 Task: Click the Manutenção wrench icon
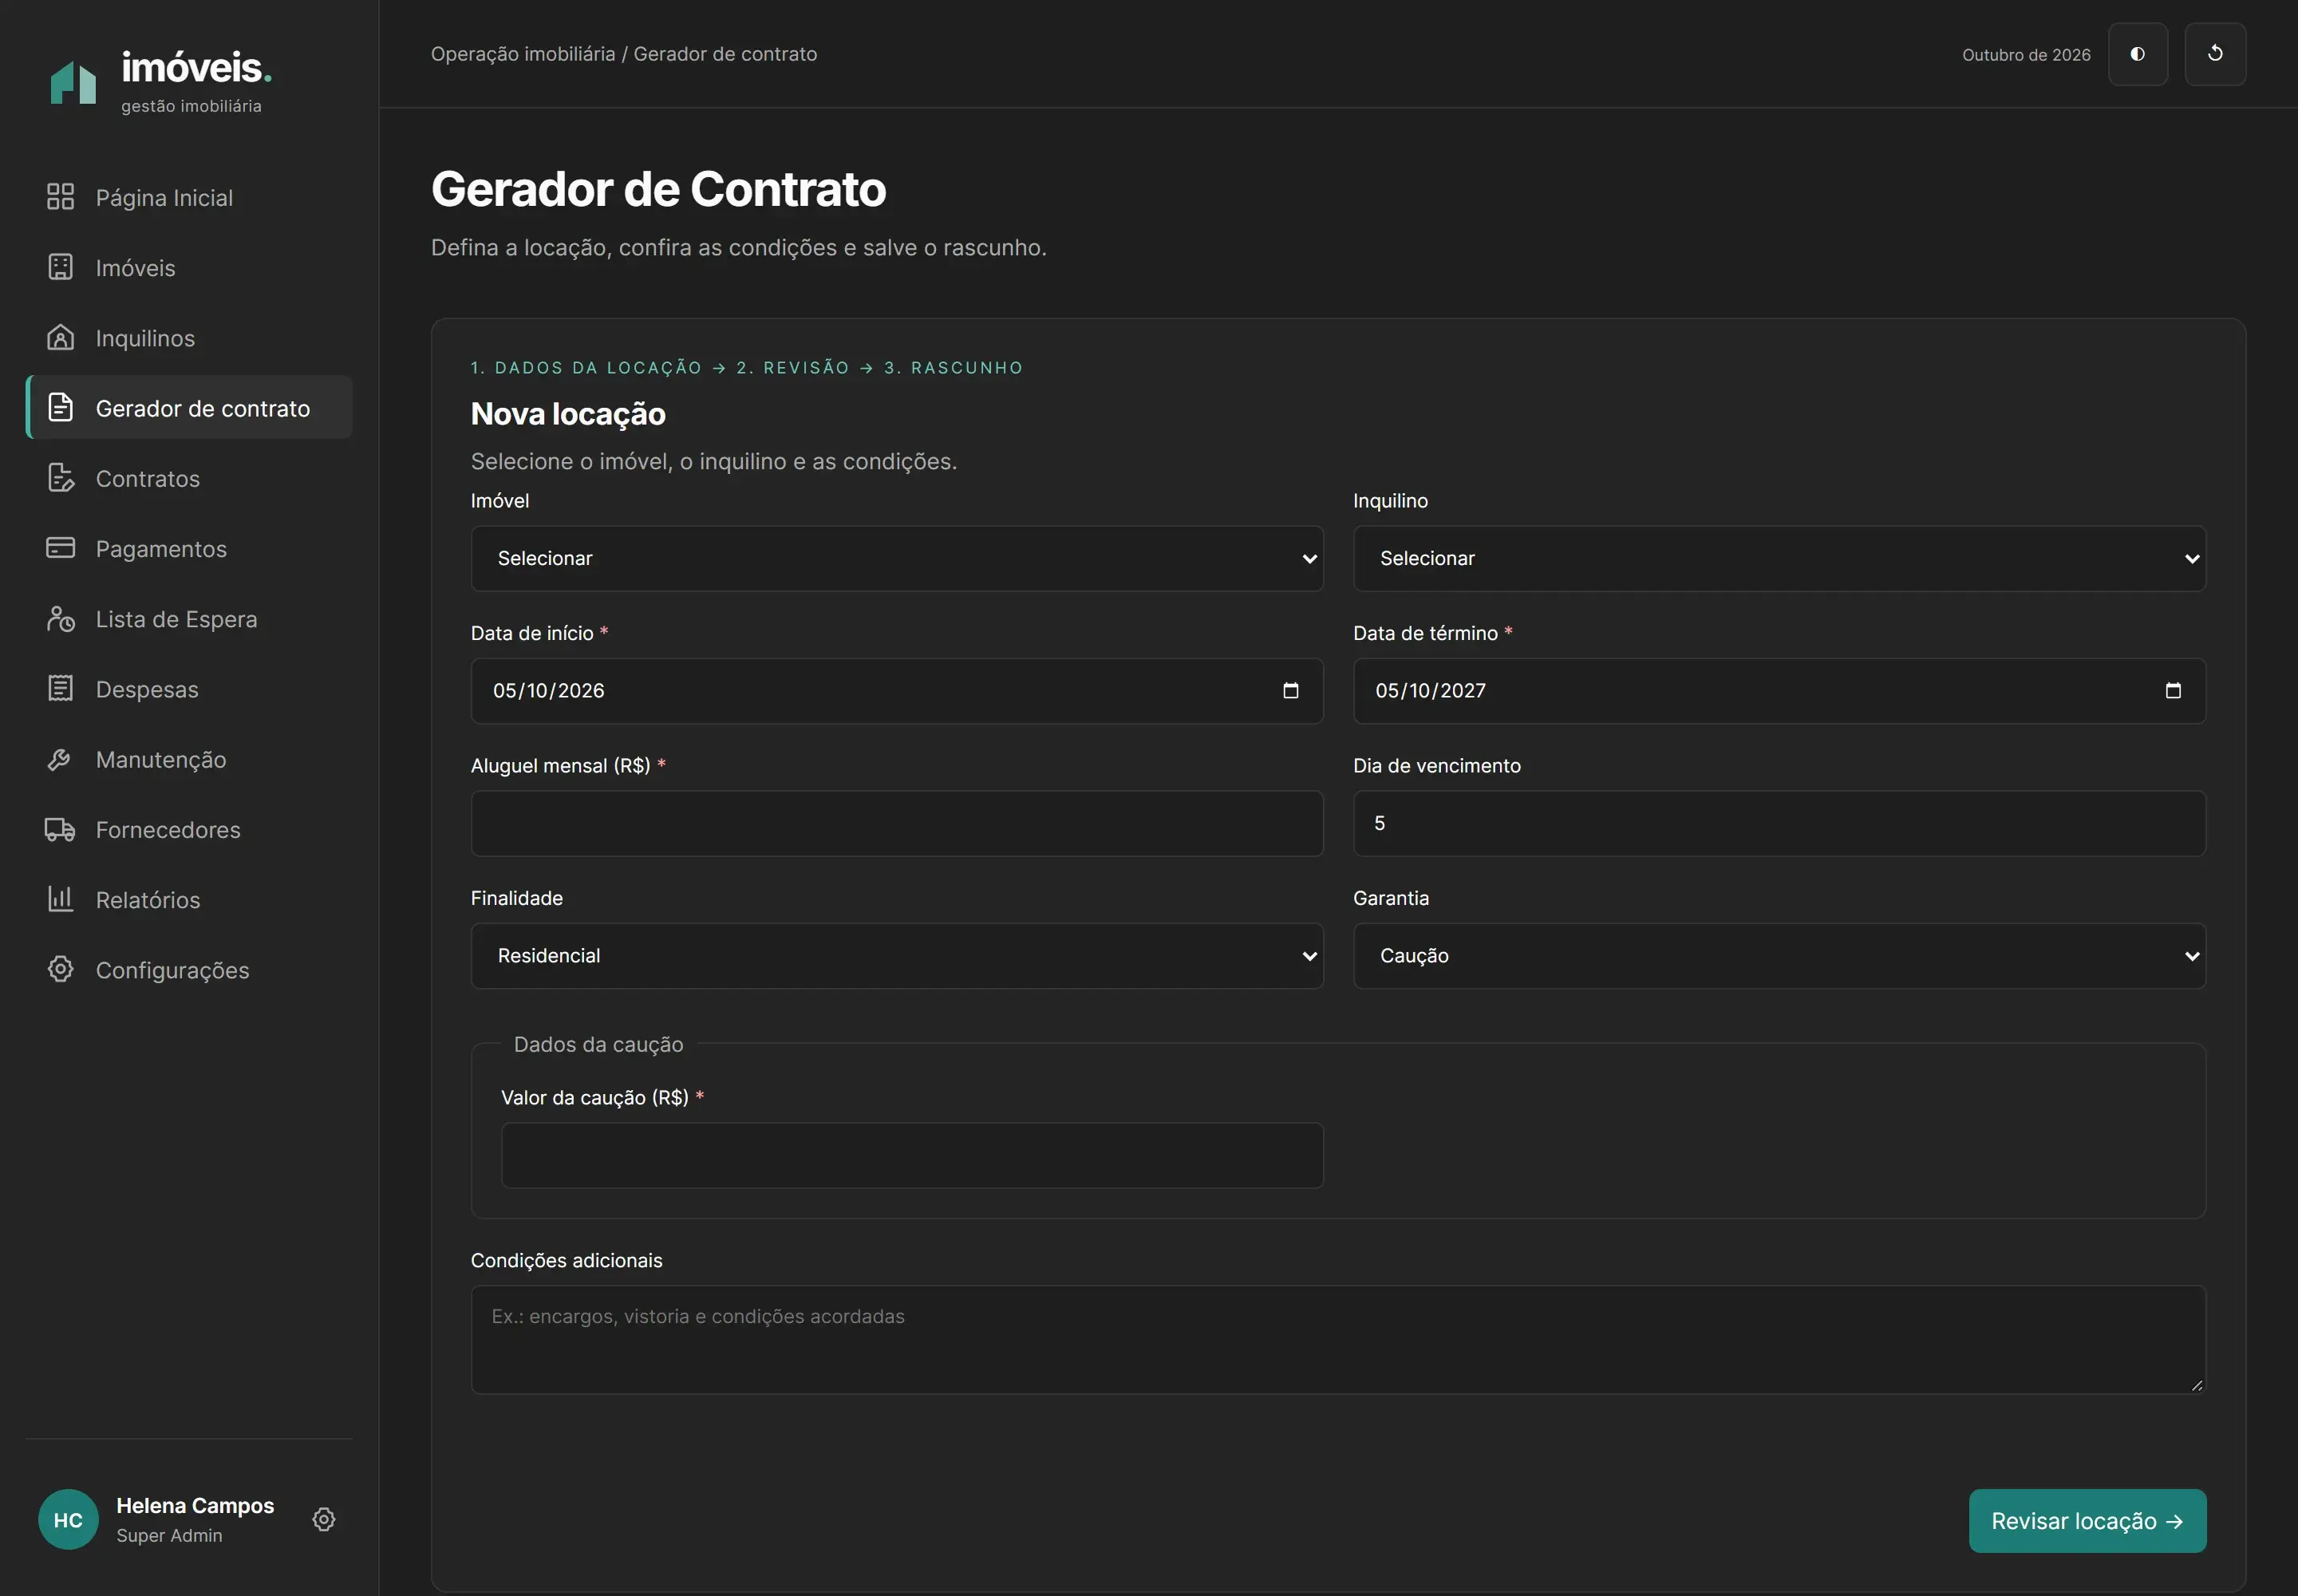click(60, 759)
